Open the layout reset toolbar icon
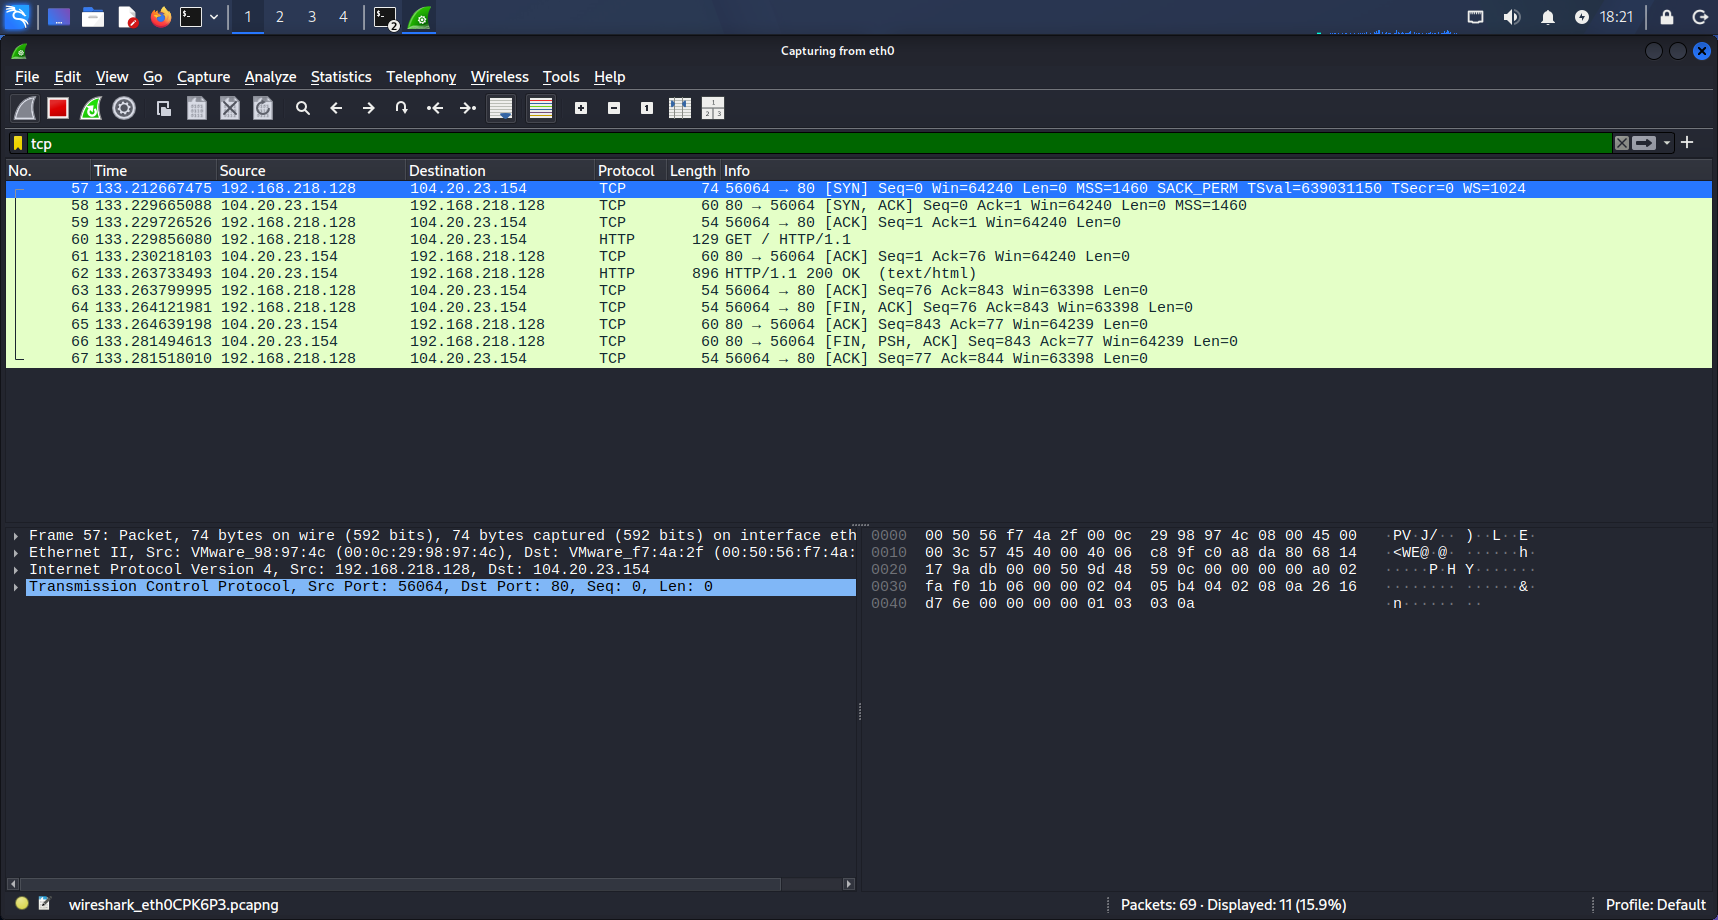Image resolution: width=1718 pixels, height=920 pixels. click(x=713, y=108)
